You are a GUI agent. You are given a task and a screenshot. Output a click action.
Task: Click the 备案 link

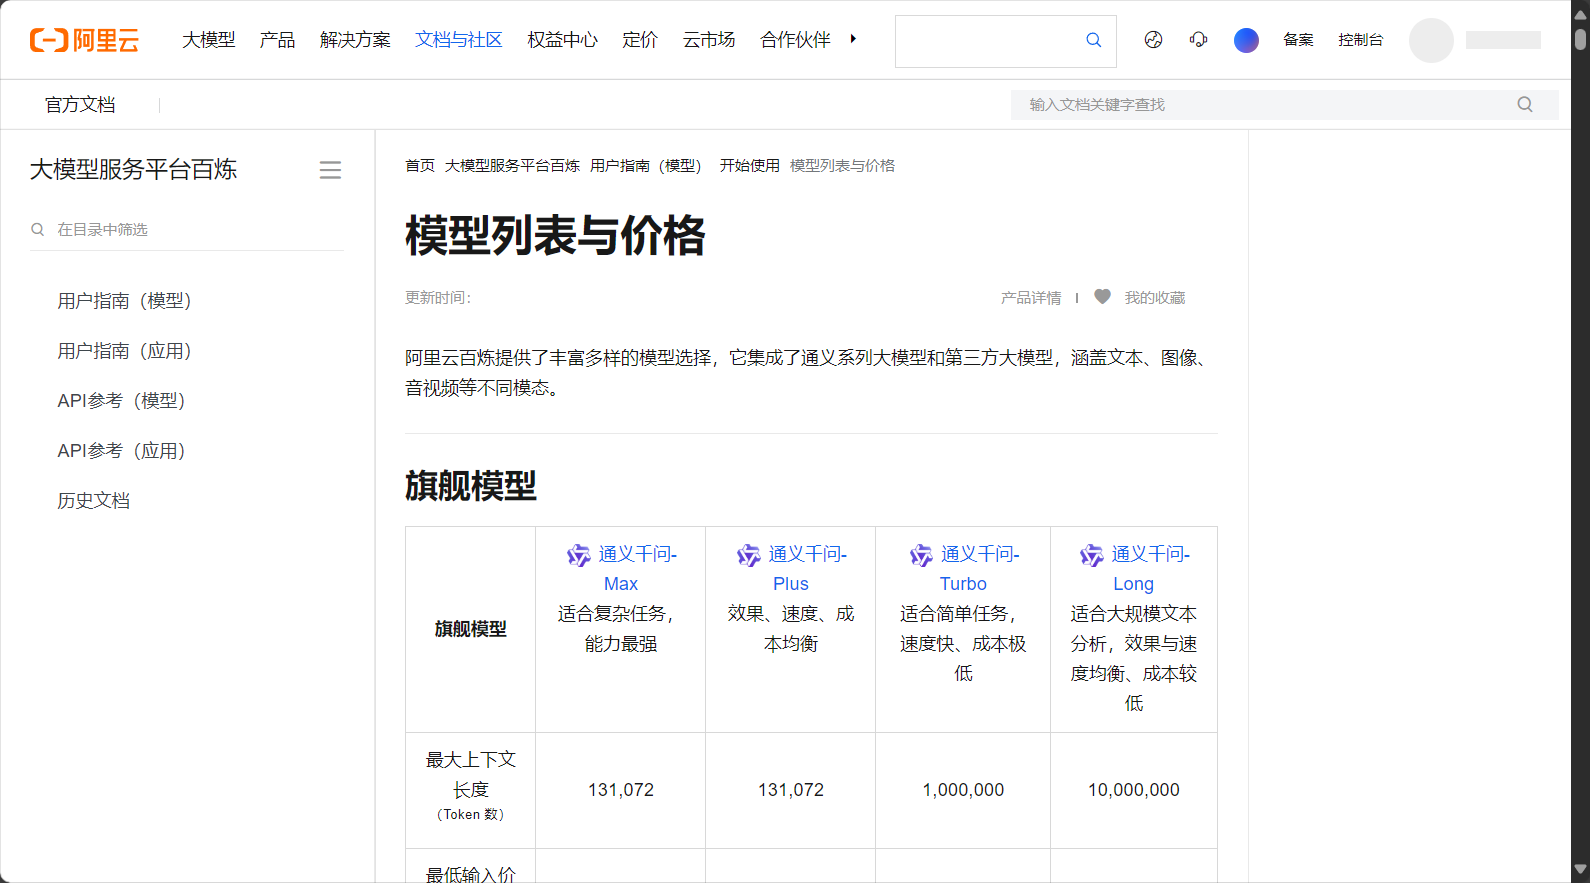coord(1298,40)
